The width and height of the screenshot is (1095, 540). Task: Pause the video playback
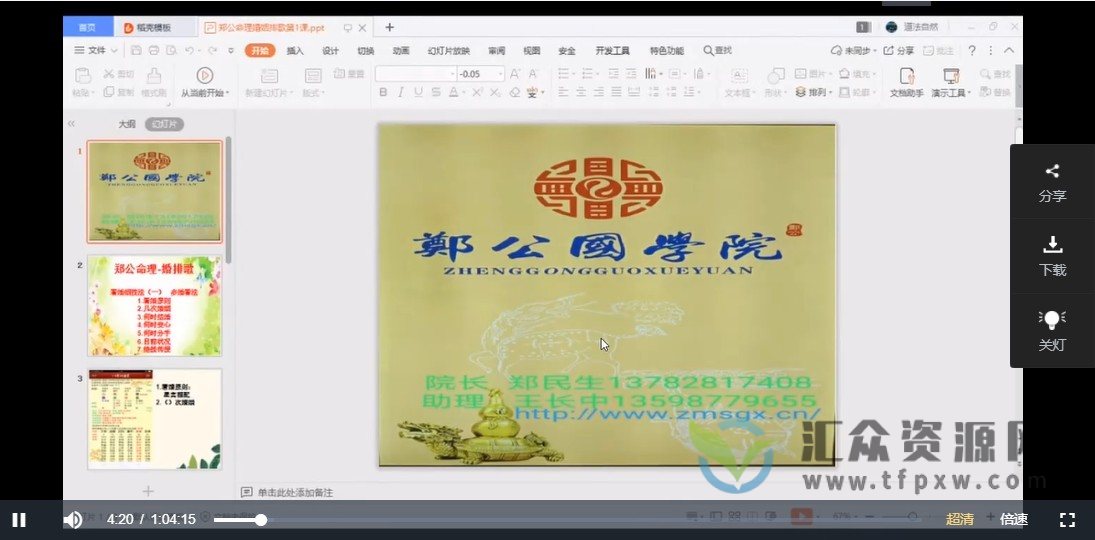click(20, 520)
